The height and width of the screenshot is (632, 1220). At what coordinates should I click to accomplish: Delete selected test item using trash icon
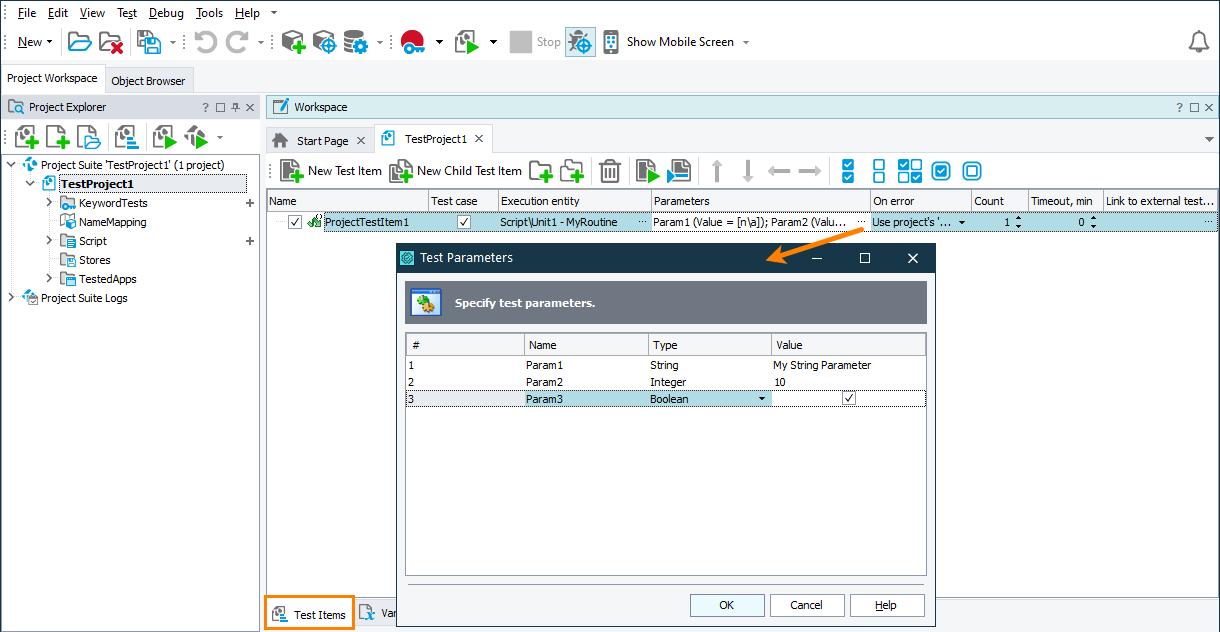[x=610, y=171]
